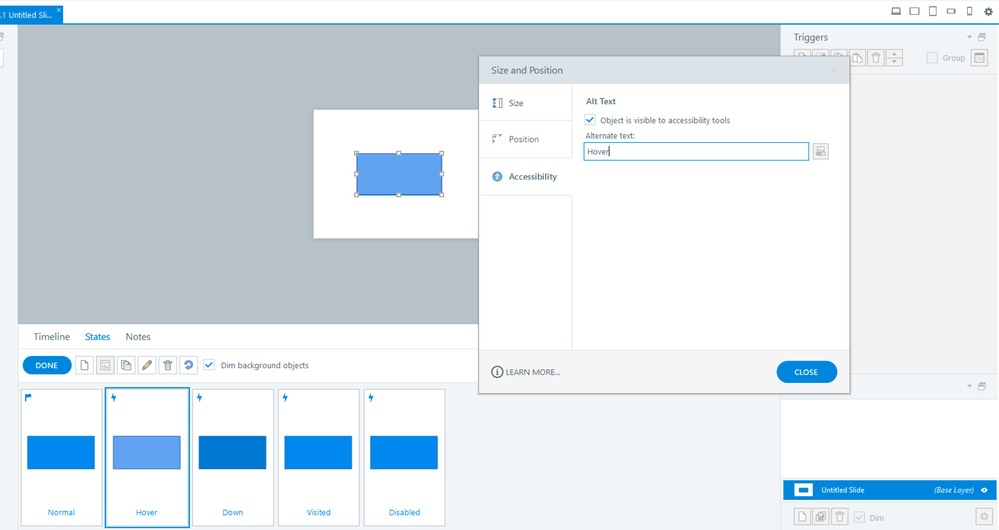
Task: Toggle Object is visible to accessibility tools
Action: pos(590,120)
